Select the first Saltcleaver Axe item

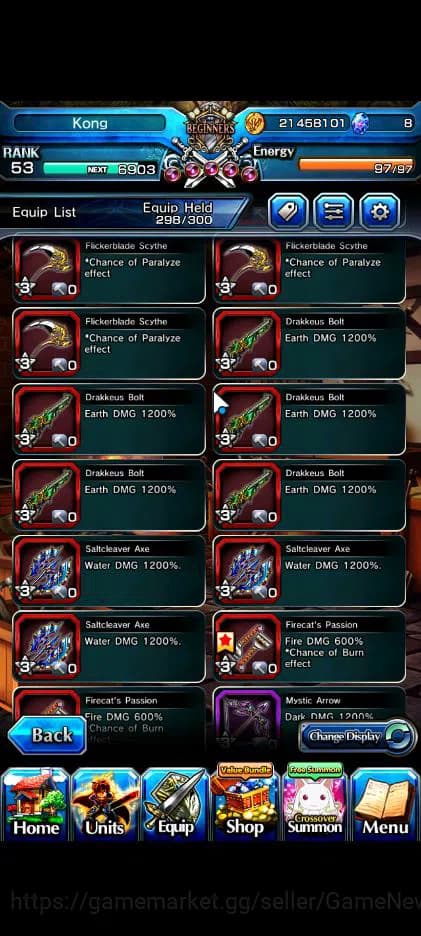pyautogui.click(x=109, y=570)
